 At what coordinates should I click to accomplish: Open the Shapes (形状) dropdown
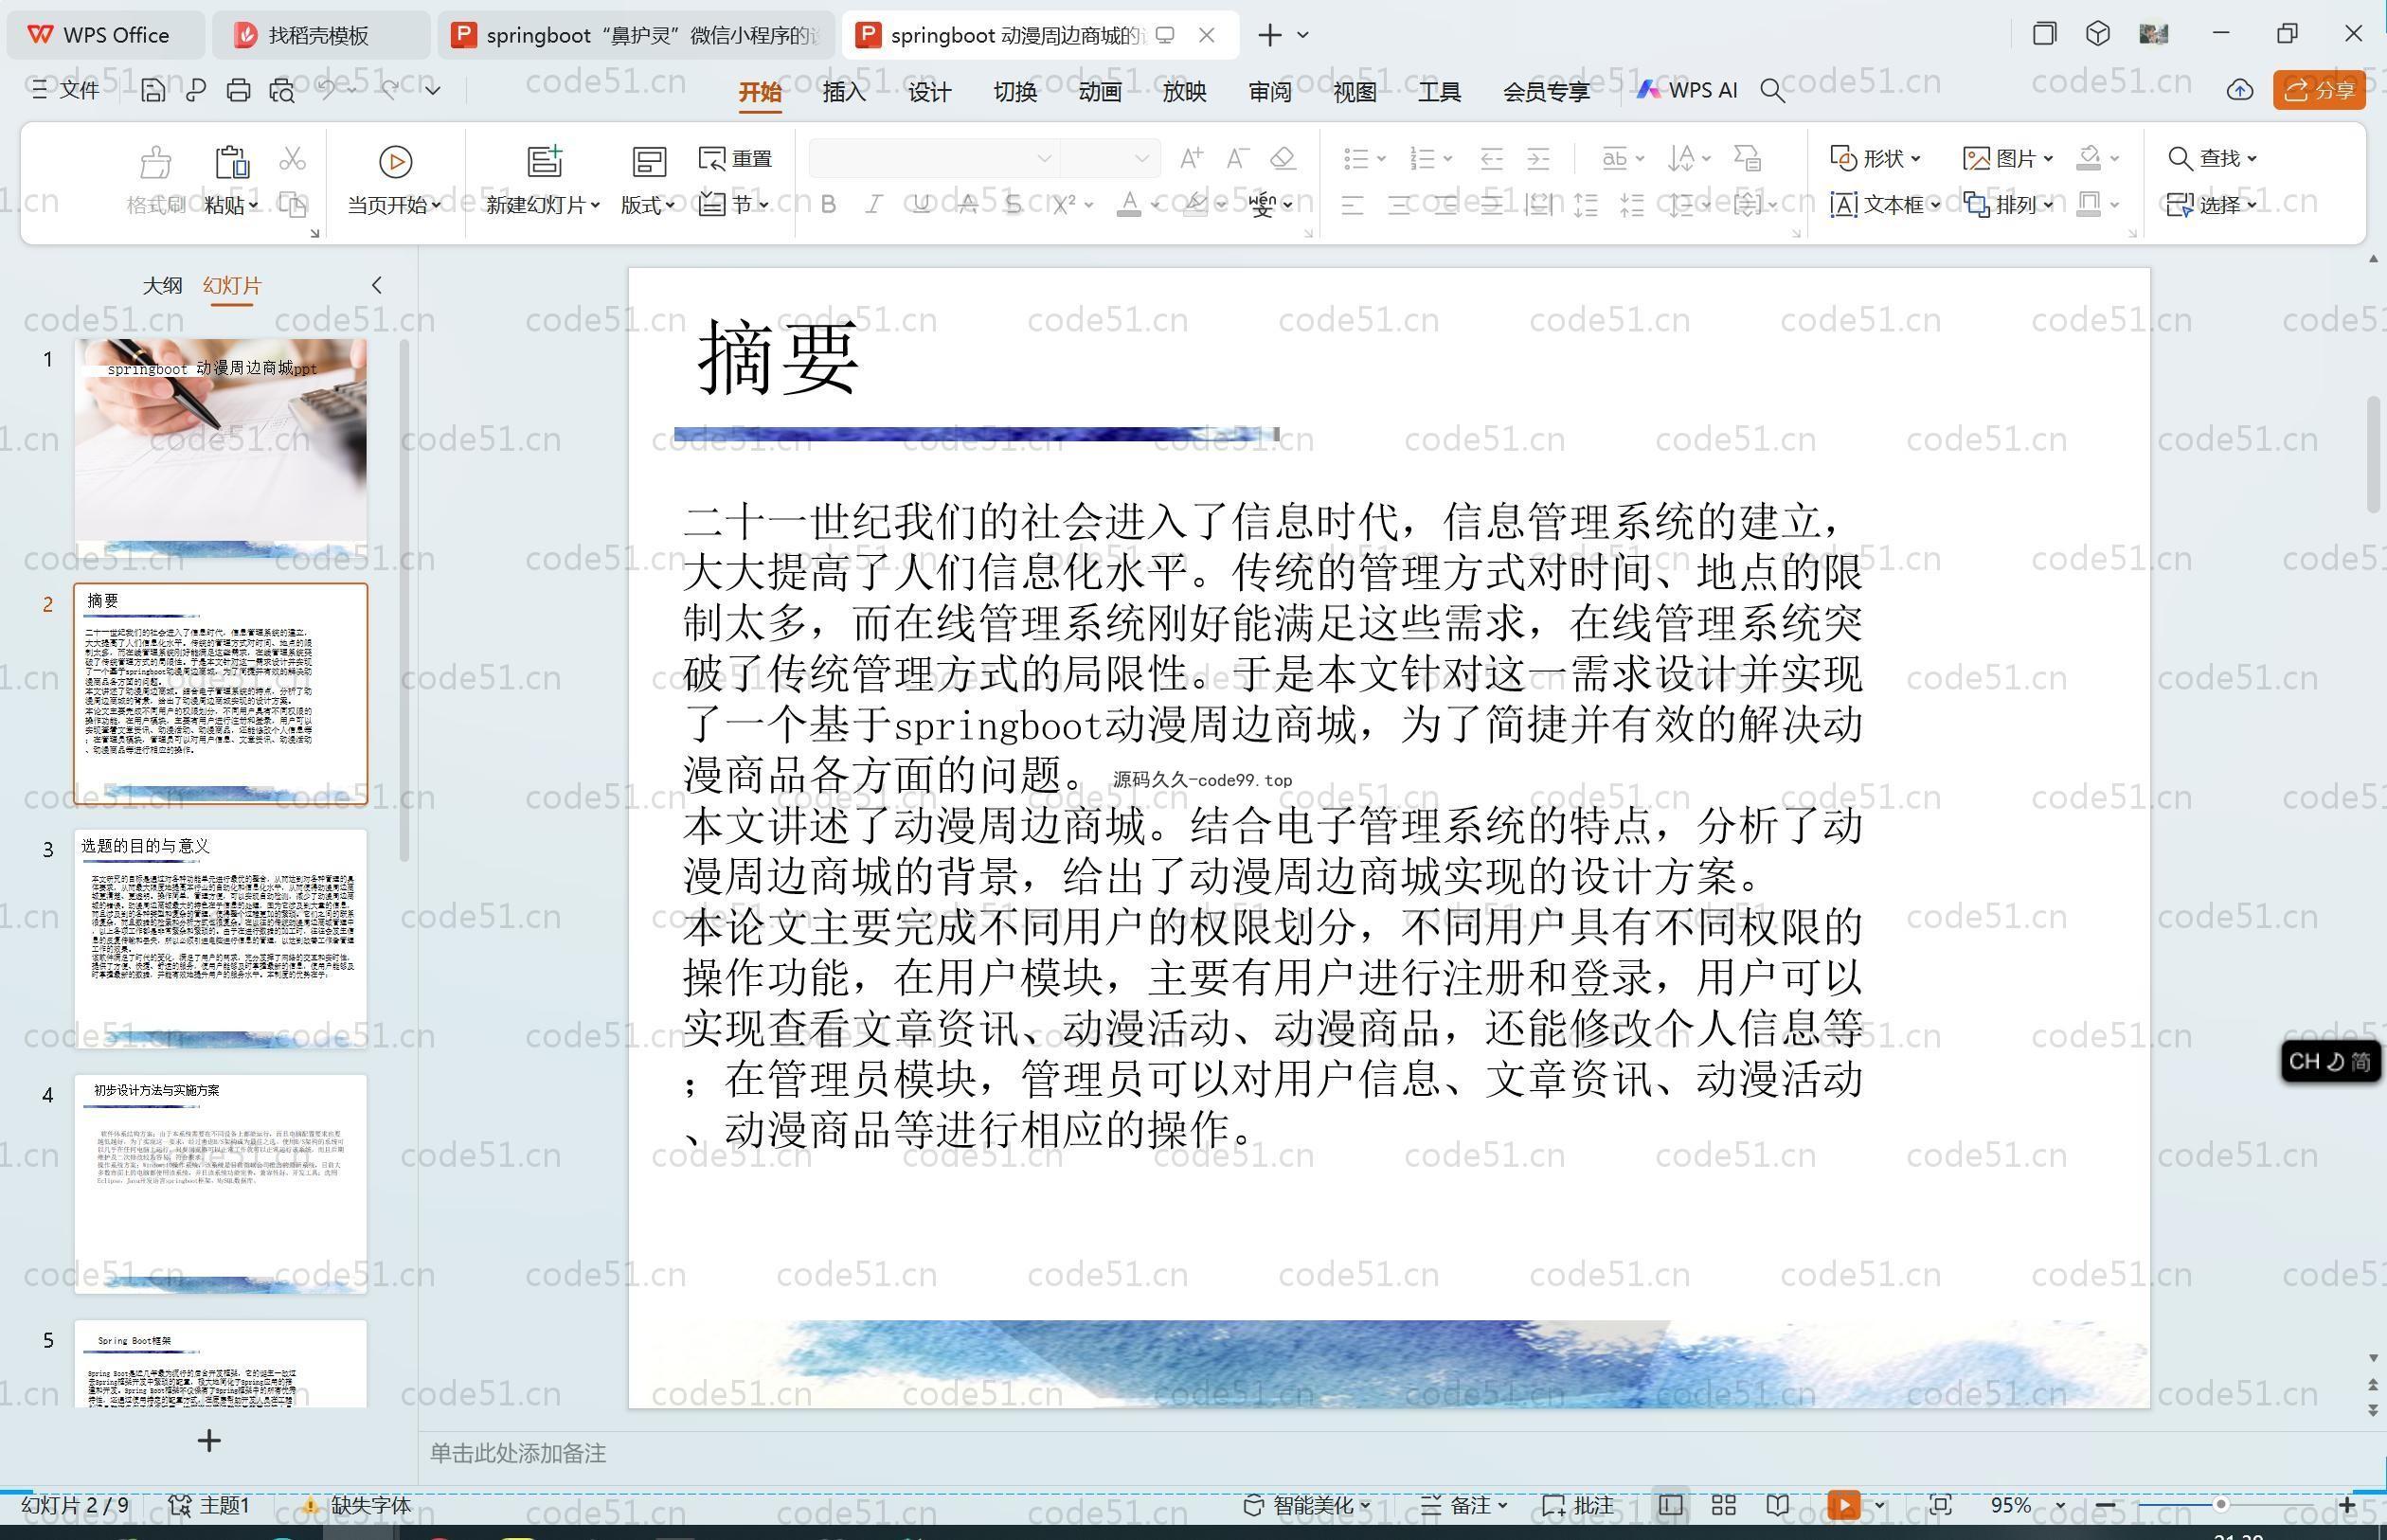pos(1875,158)
